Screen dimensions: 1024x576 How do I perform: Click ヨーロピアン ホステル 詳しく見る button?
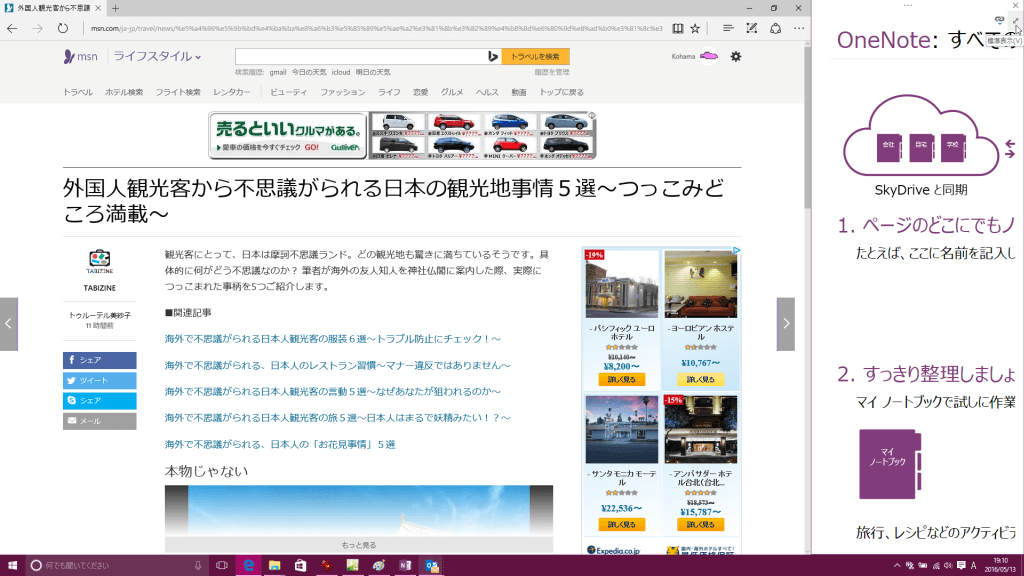[x=700, y=379]
